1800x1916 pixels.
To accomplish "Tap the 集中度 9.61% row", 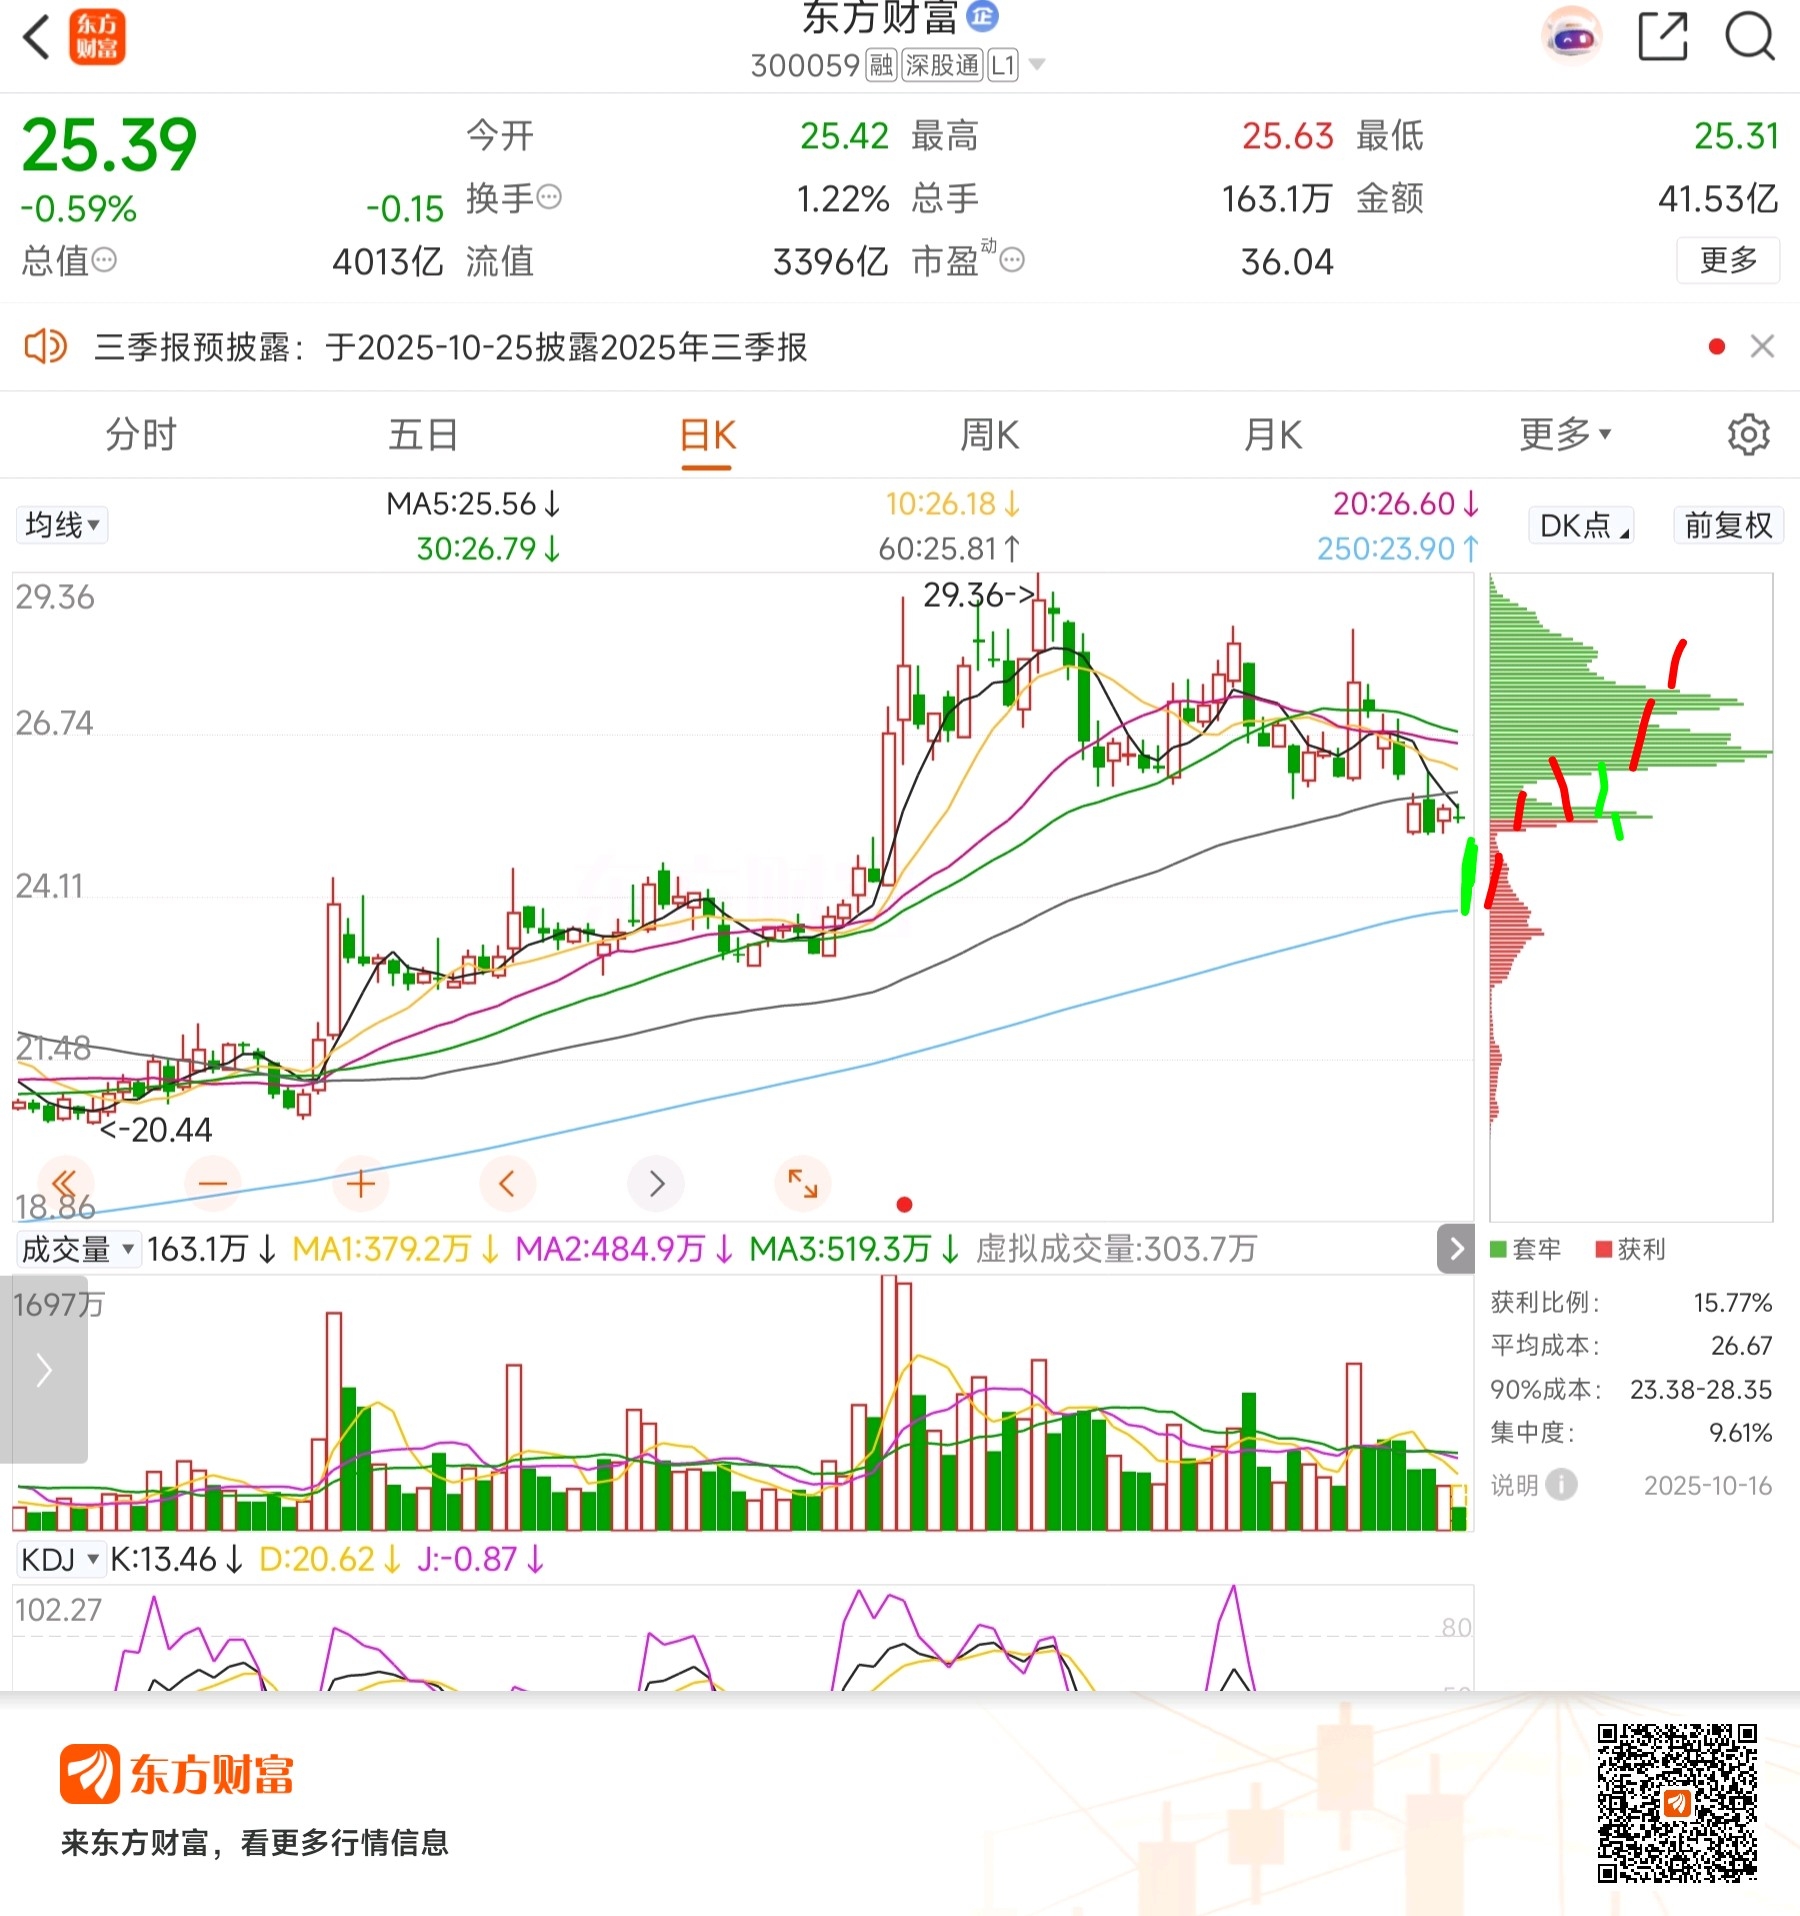I will click(x=1630, y=1432).
